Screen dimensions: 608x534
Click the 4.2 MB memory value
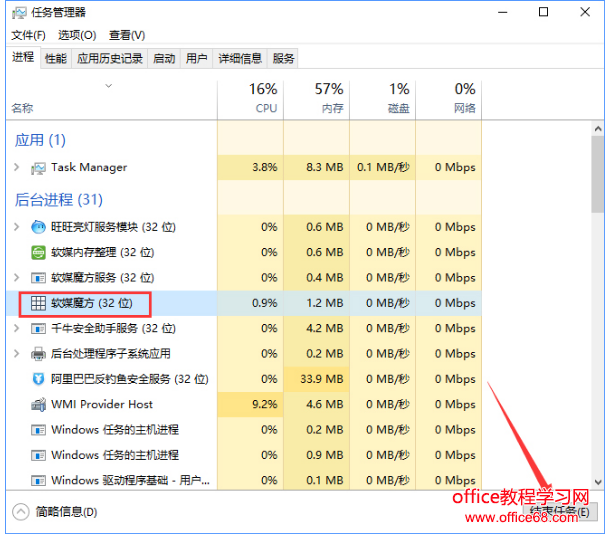tap(325, 328)
